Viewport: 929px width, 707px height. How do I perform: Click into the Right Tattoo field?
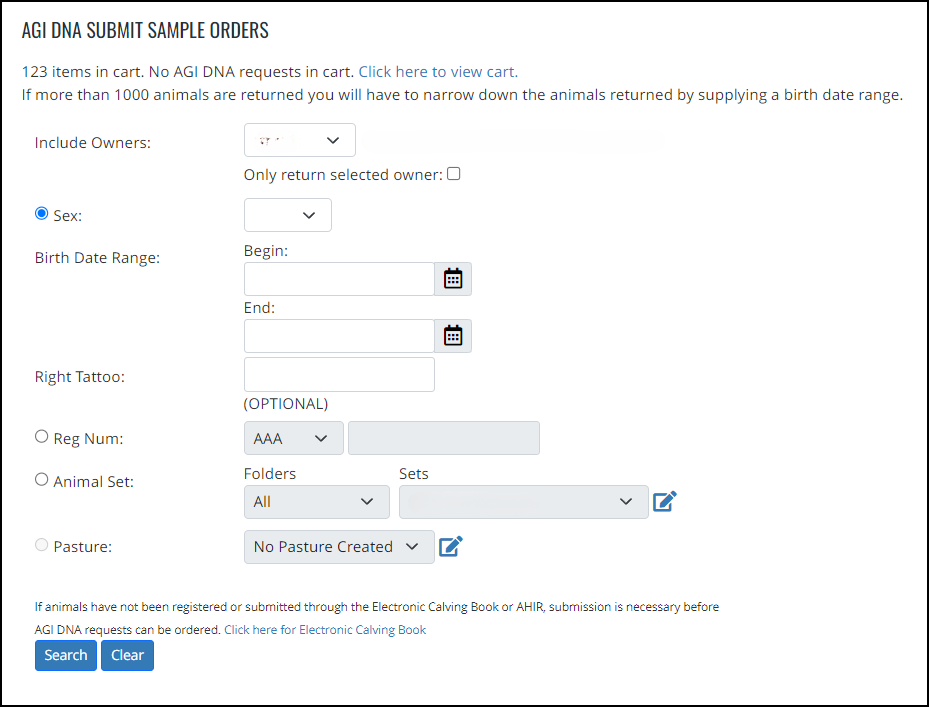[339, 374]
